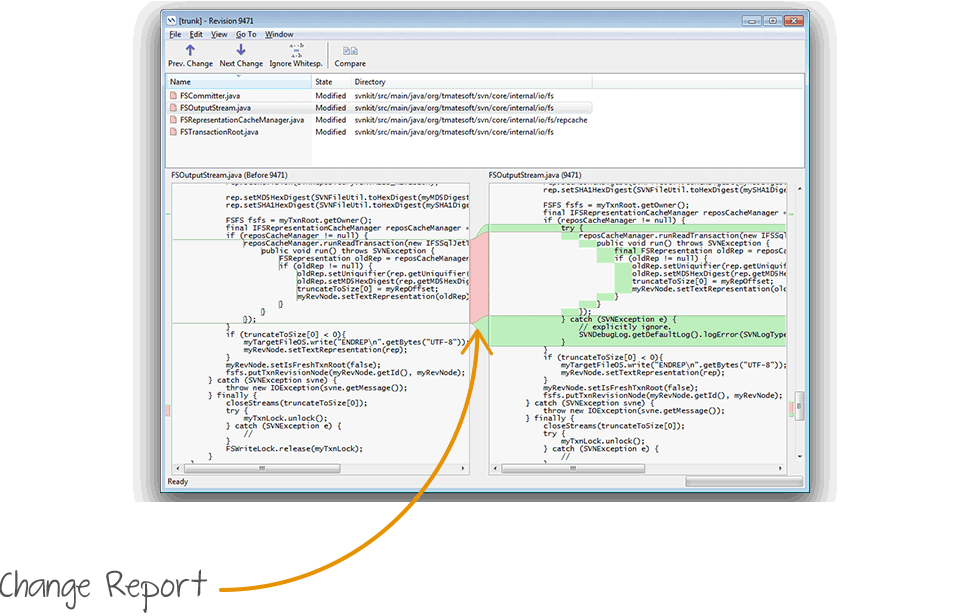Select FSRepresentationCacheManager.java file entry
Screen dimensions: 960x616
[241, 120]
